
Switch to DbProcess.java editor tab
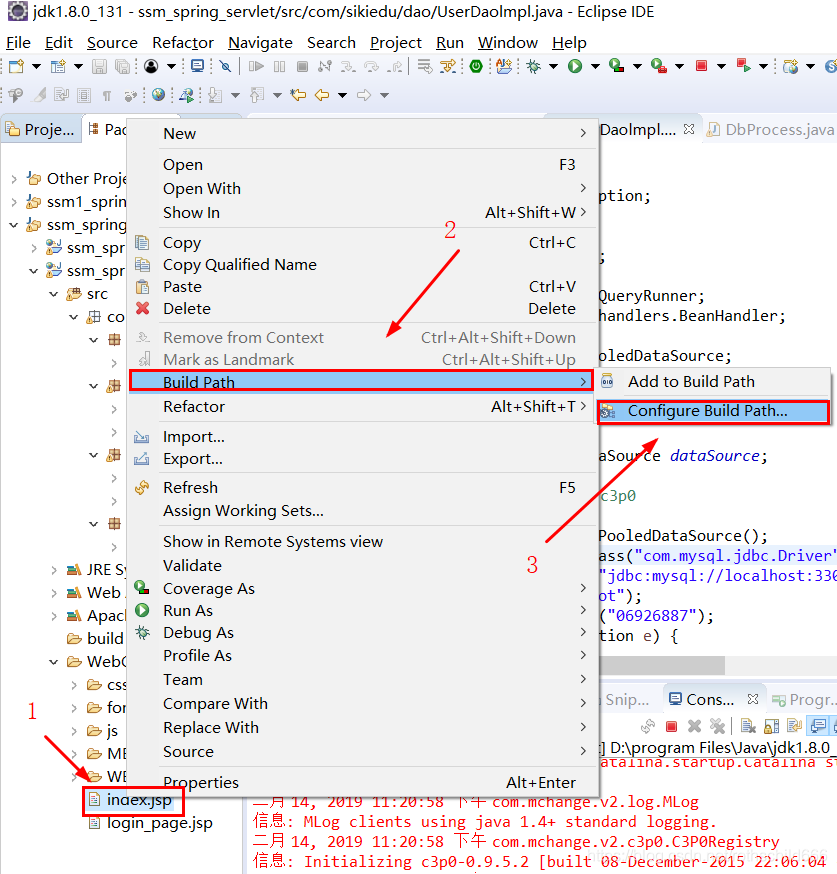coord(770,130)
